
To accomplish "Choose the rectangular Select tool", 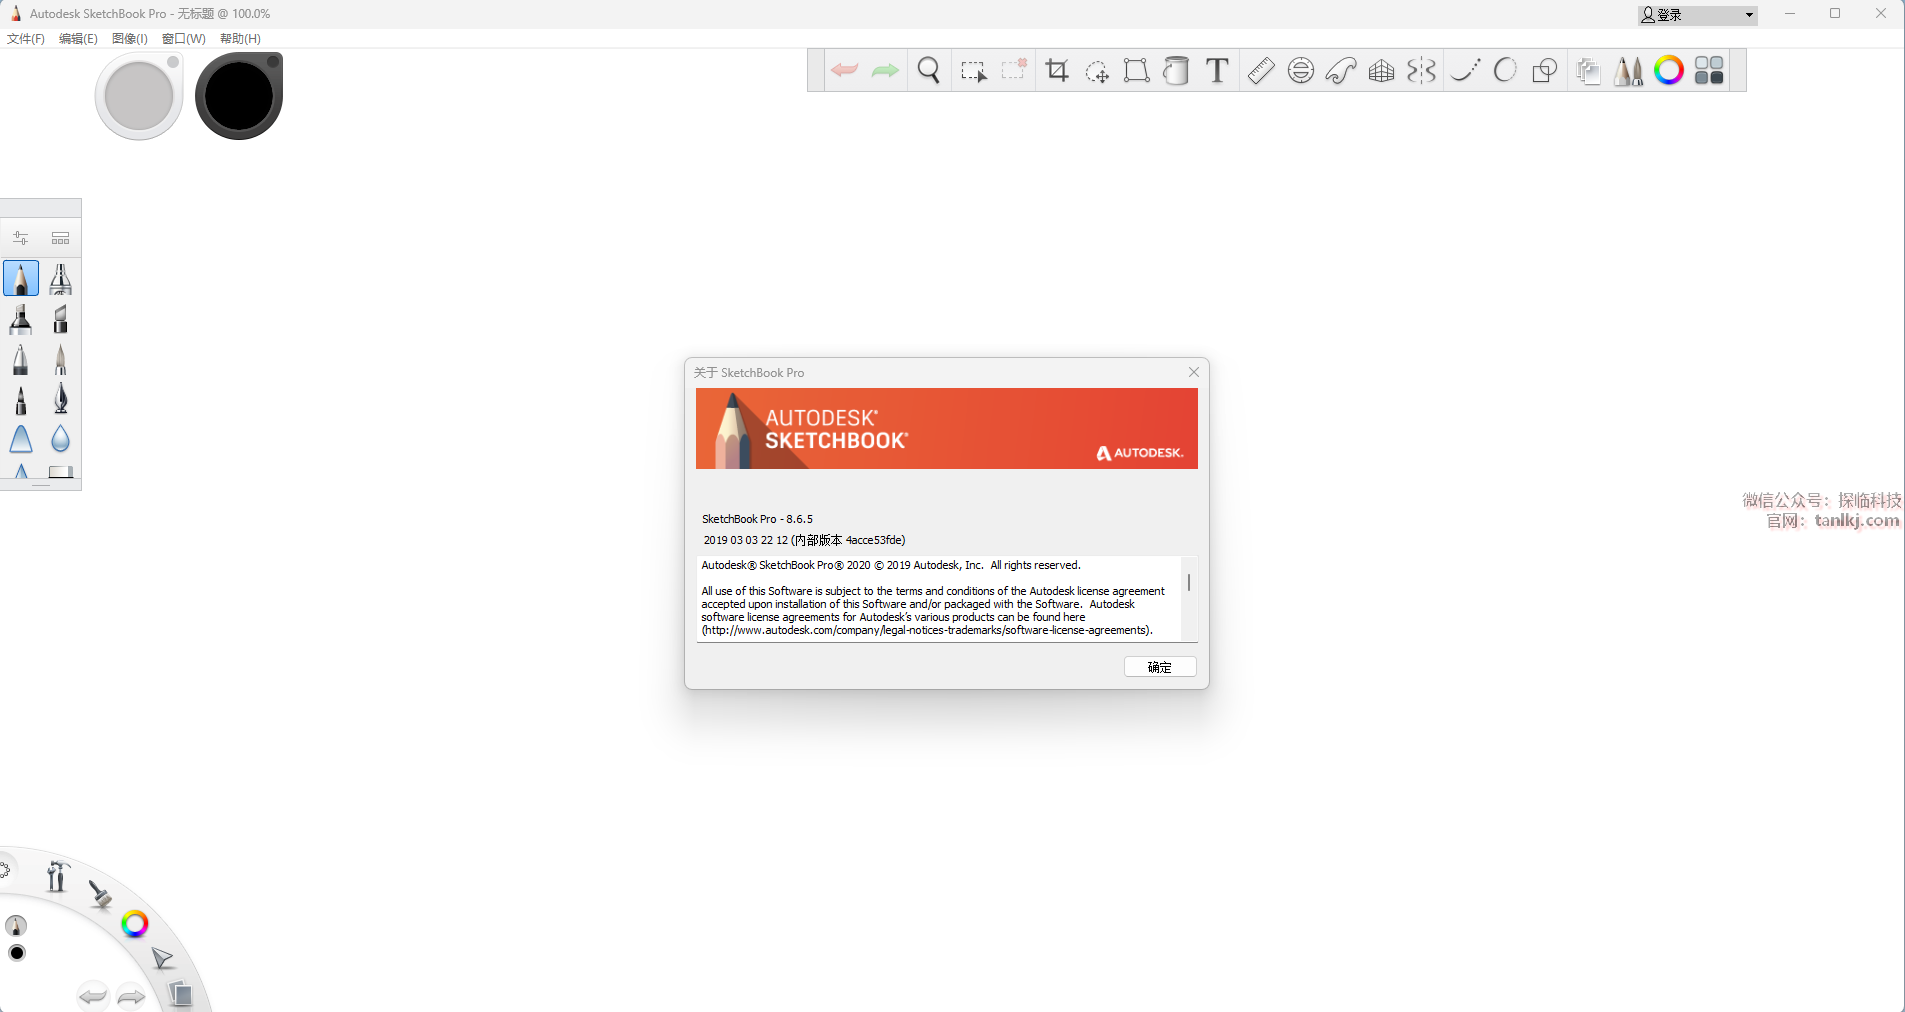I will [x=973, y=70].
